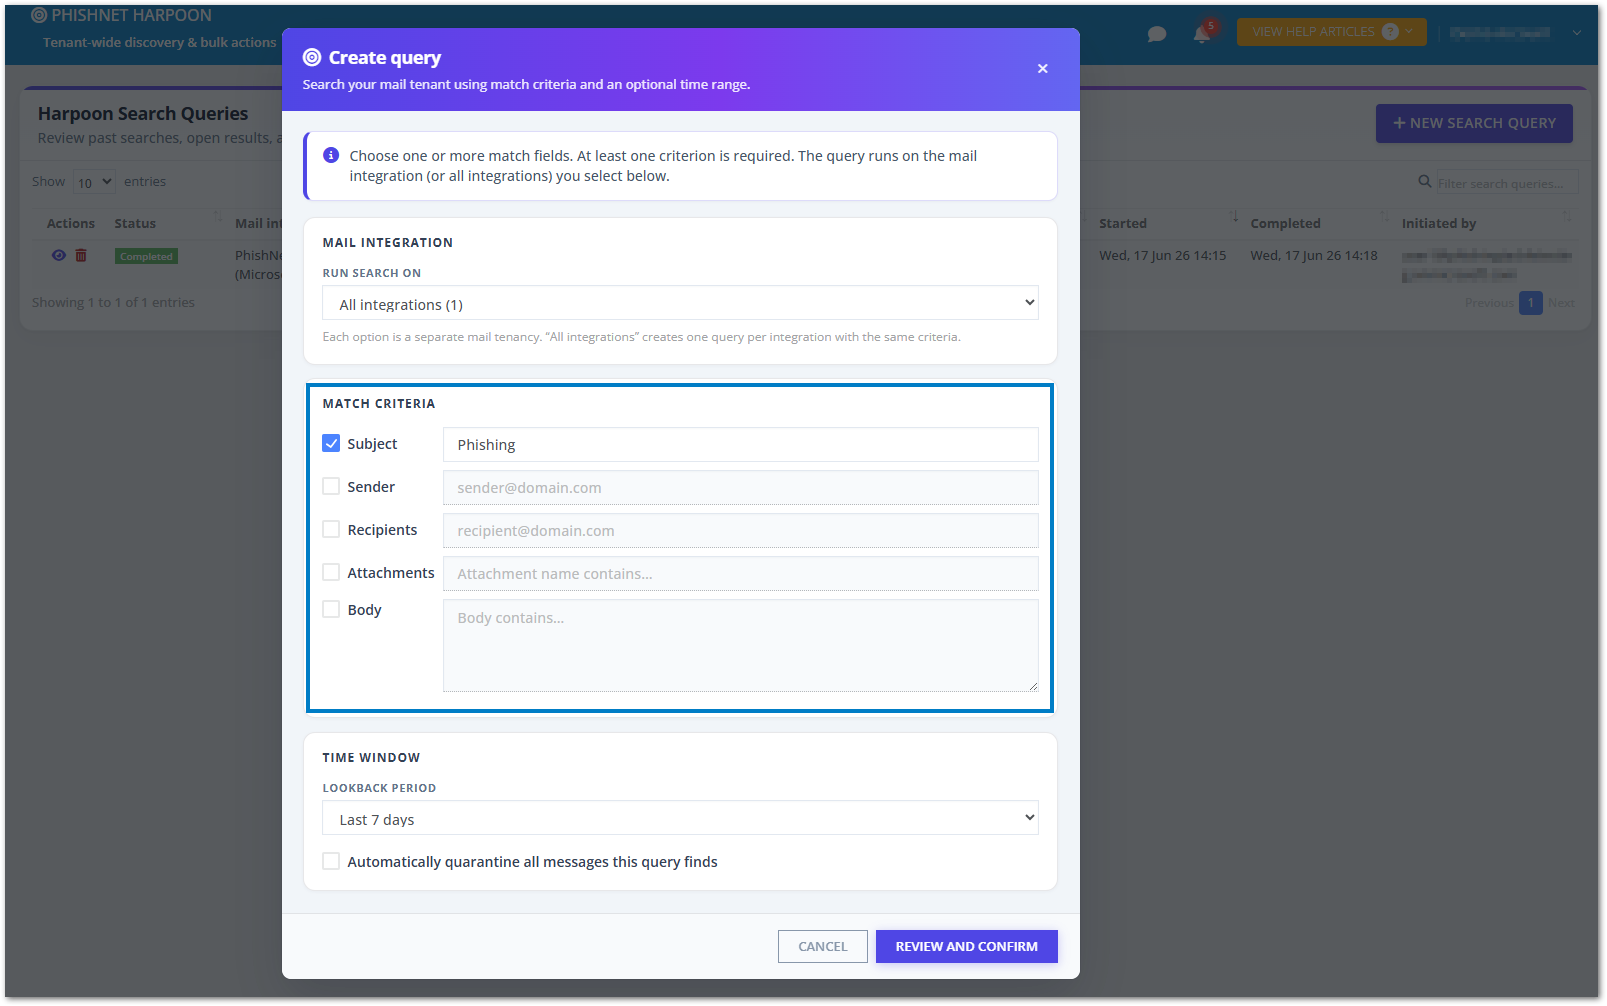The height and width of the screenshot is (1006, 1607).
Task: Click the search magnifier icon
Action: tap(1425, 182)
